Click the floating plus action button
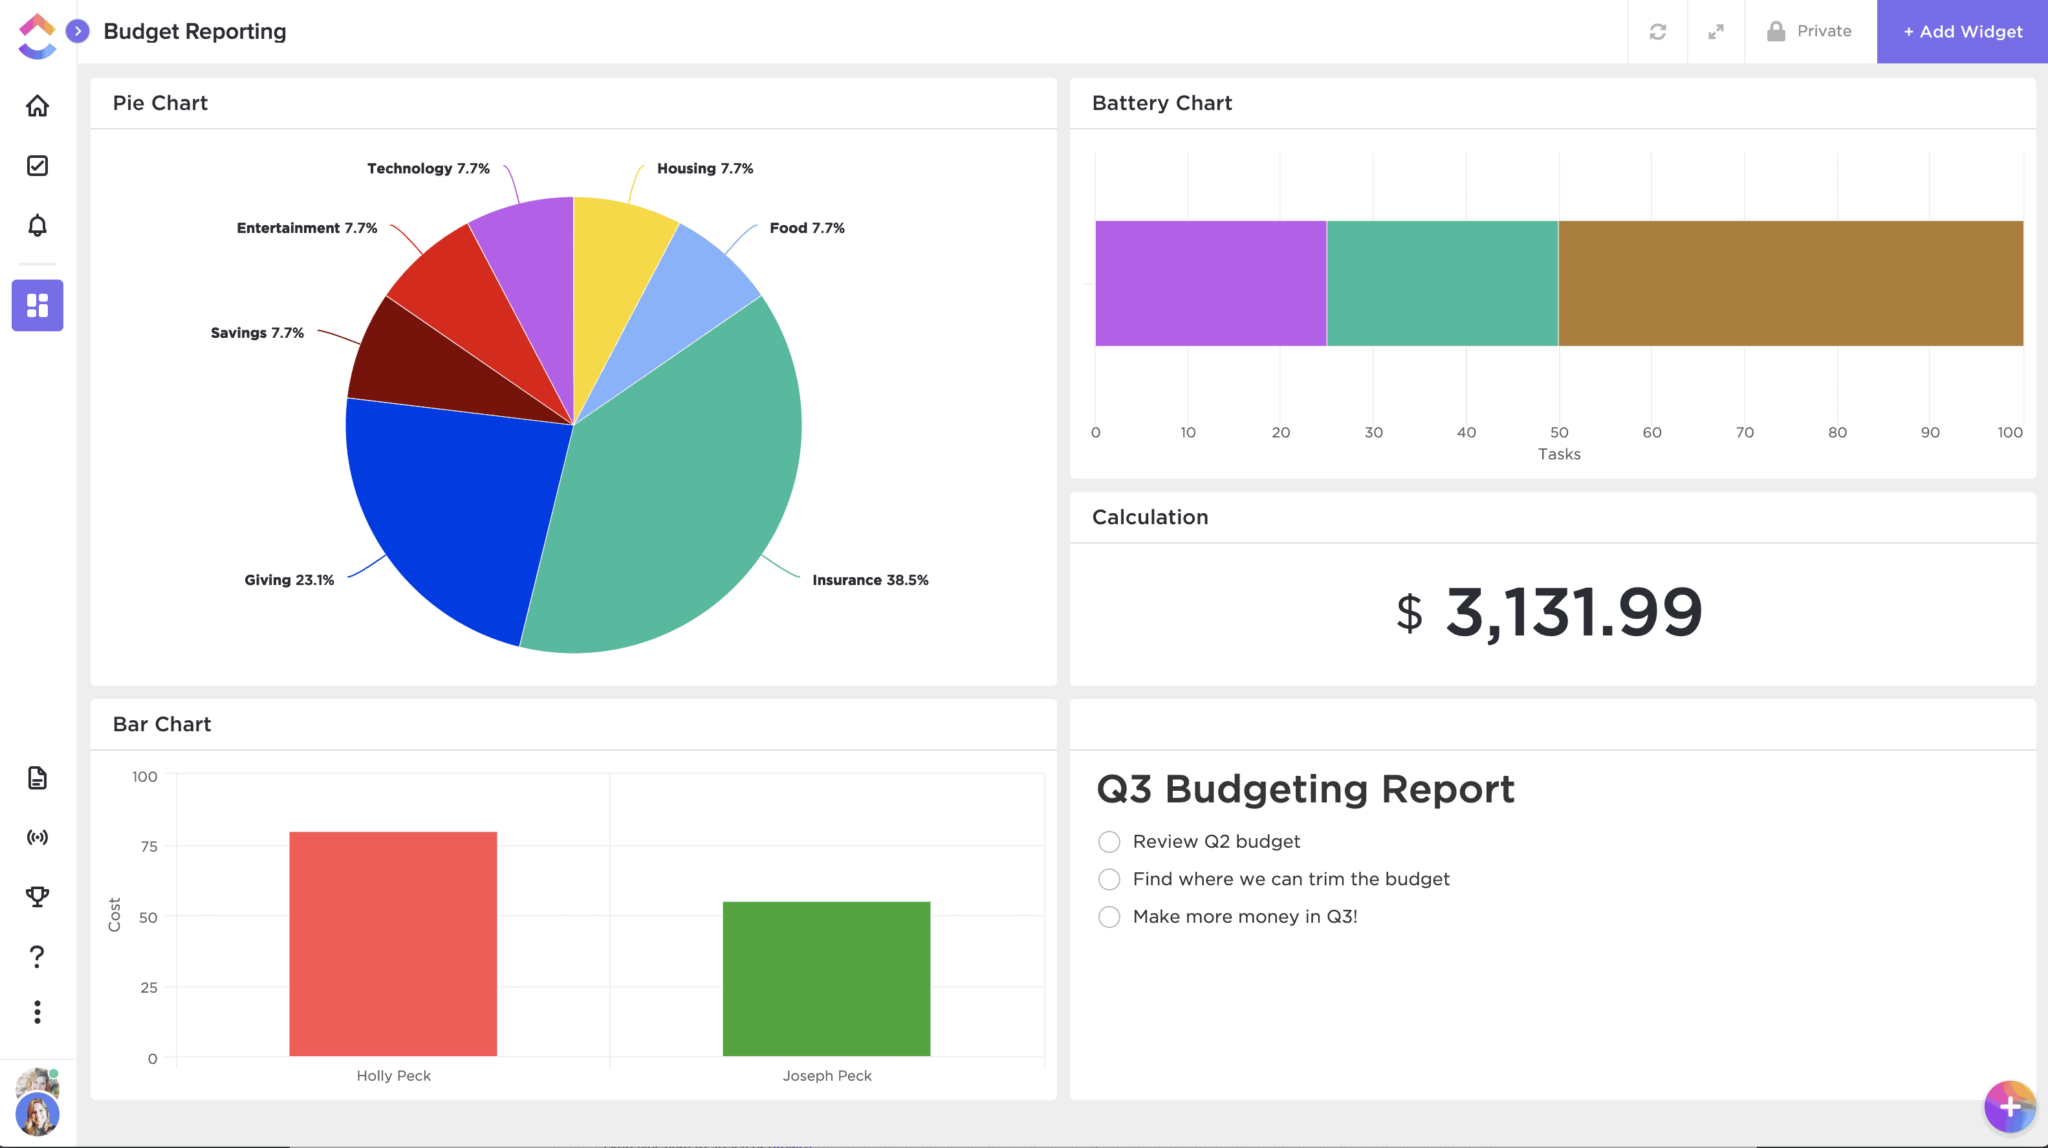The width and height of the screenshot is (2048, 1148). (x=2008, y=1107)
